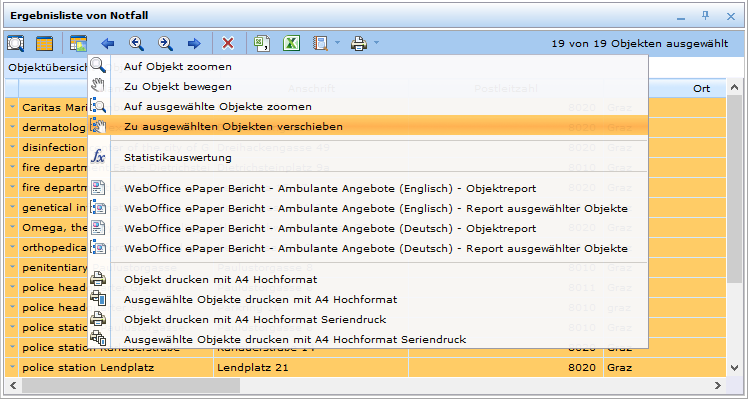The image size is (748, 399).
Task: Click the fx icon beside Statistikauswertung
Action: tap(98, 157)
